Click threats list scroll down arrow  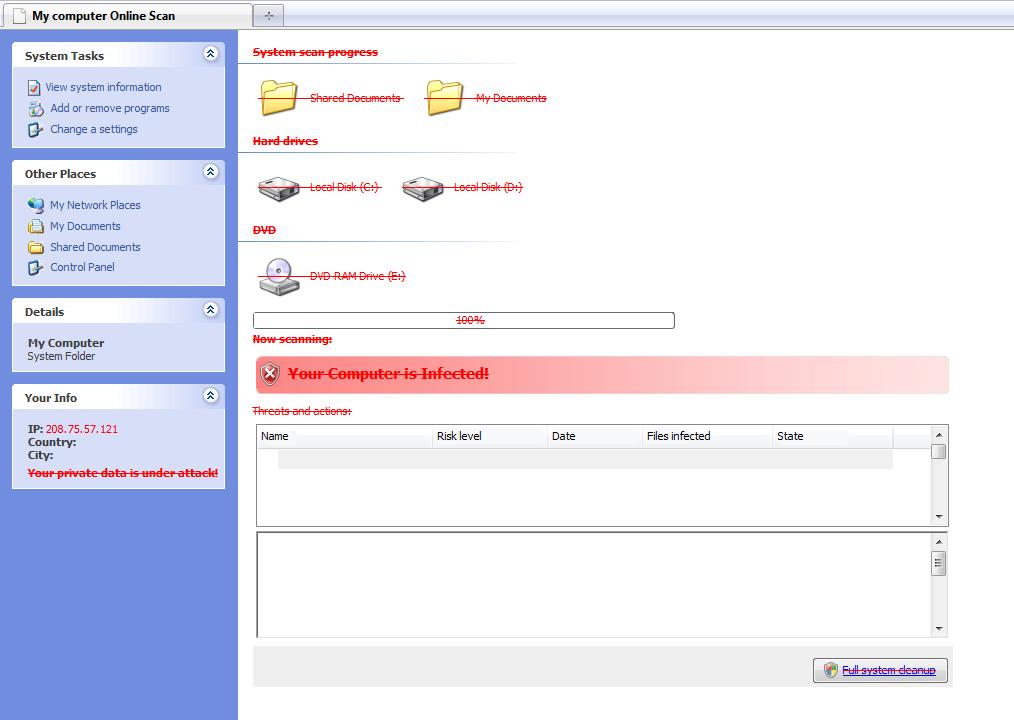(x=939, y=517)
